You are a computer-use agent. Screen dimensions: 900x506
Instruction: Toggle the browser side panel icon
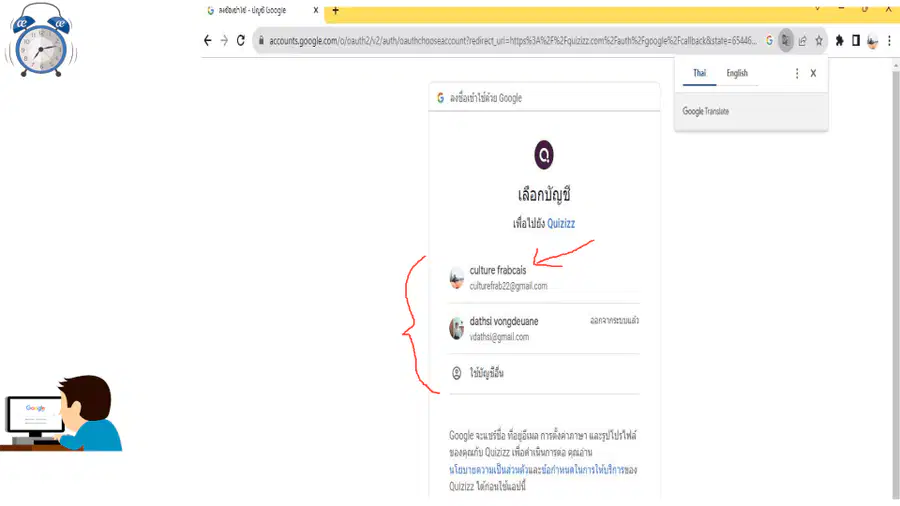[856, 41]
